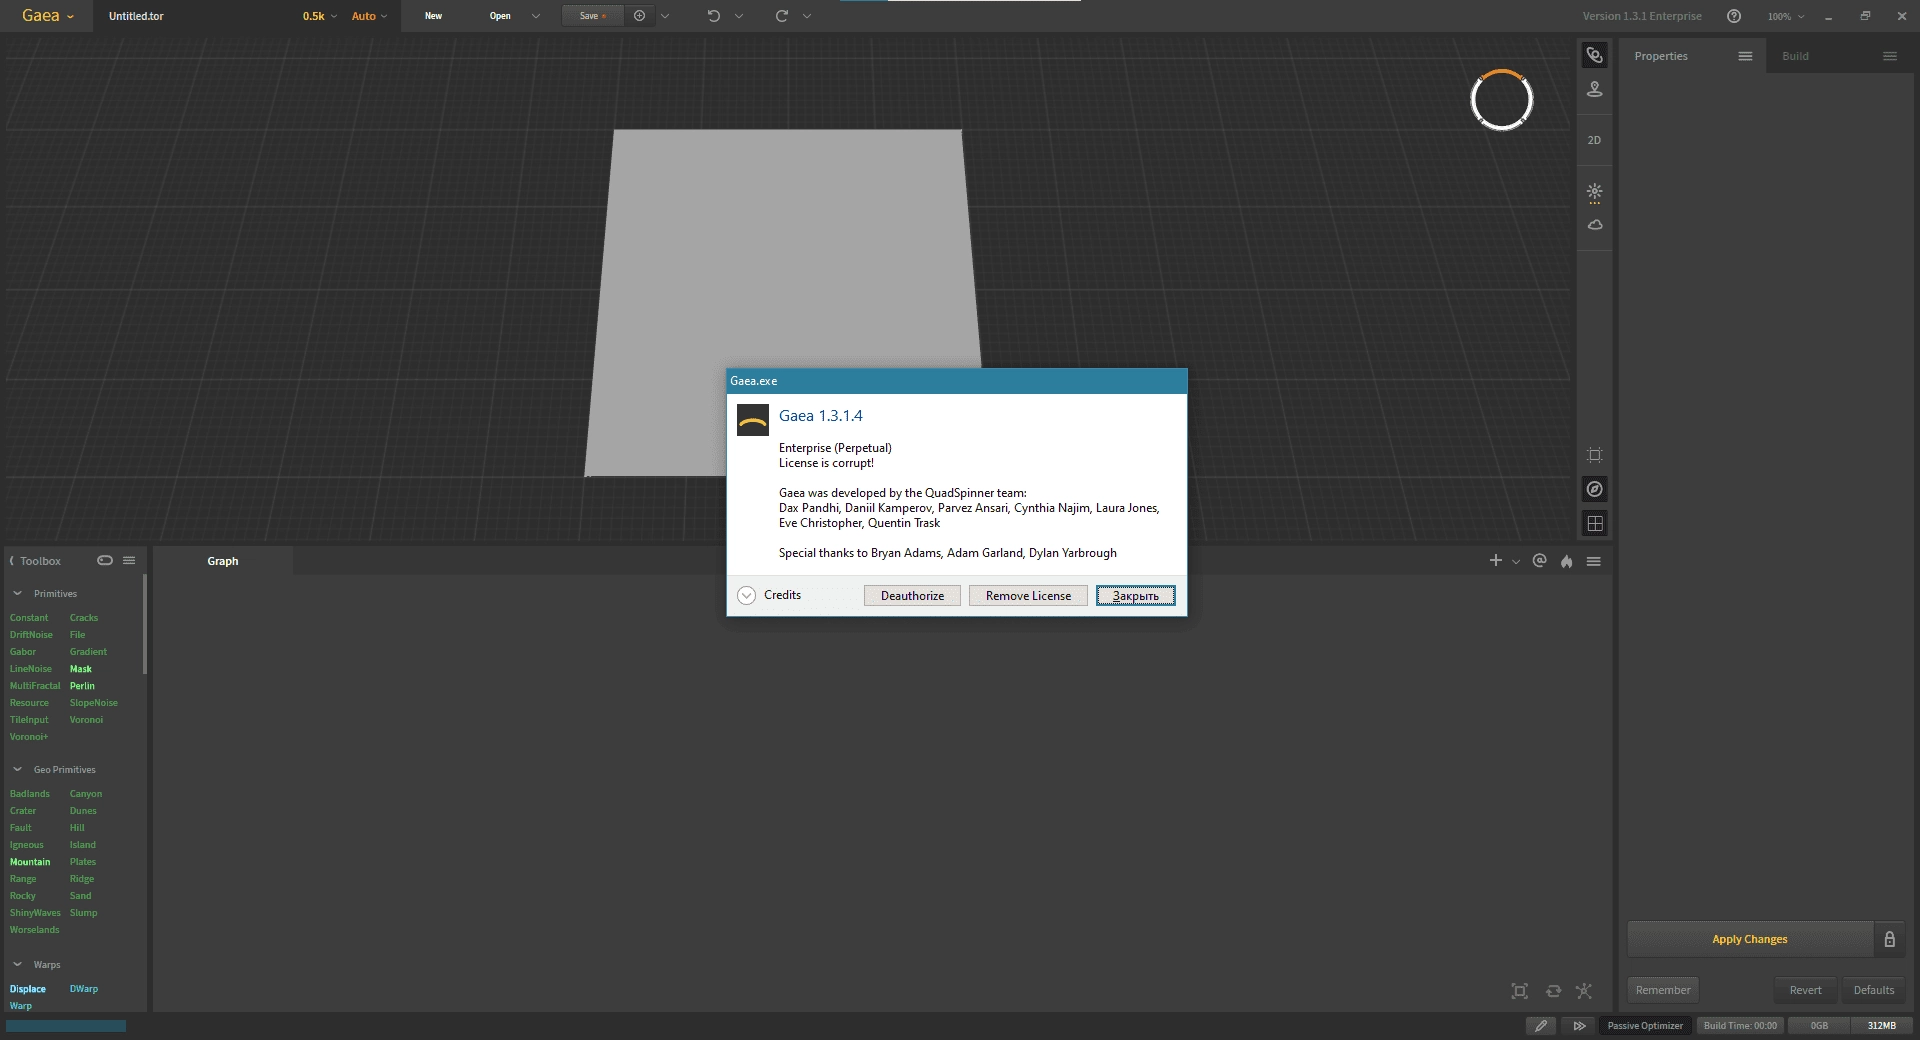The width and height of the screenshot is (1920, 1040).
Task: Click the graph flame icon
Action: click(1567, 562)
